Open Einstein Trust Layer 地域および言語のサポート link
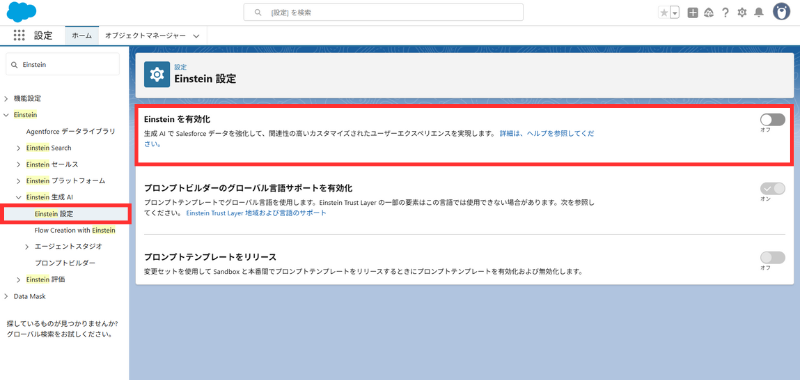Image resolution: width=800 pixels, height=380 pixels. (x=256, y=213)
